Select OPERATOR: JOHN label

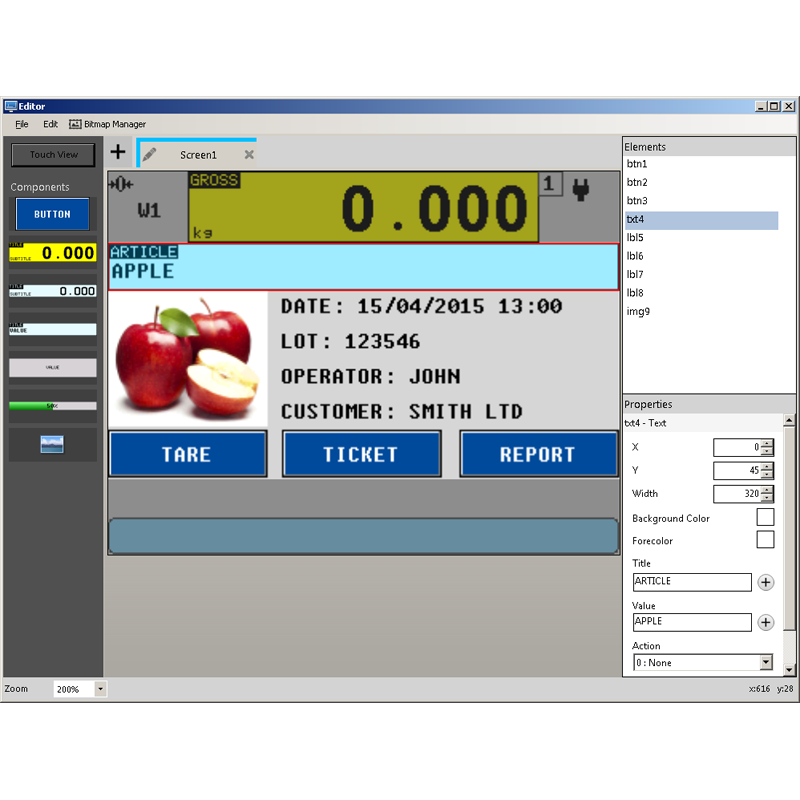tap(371, 377)
